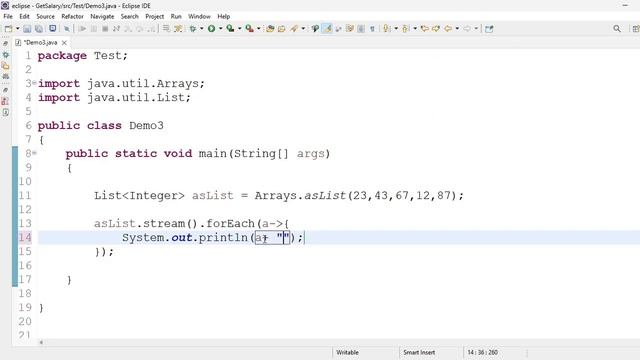Click the quick access magnifier icon
The image size is (640, 360).
(x=617, y=29)
